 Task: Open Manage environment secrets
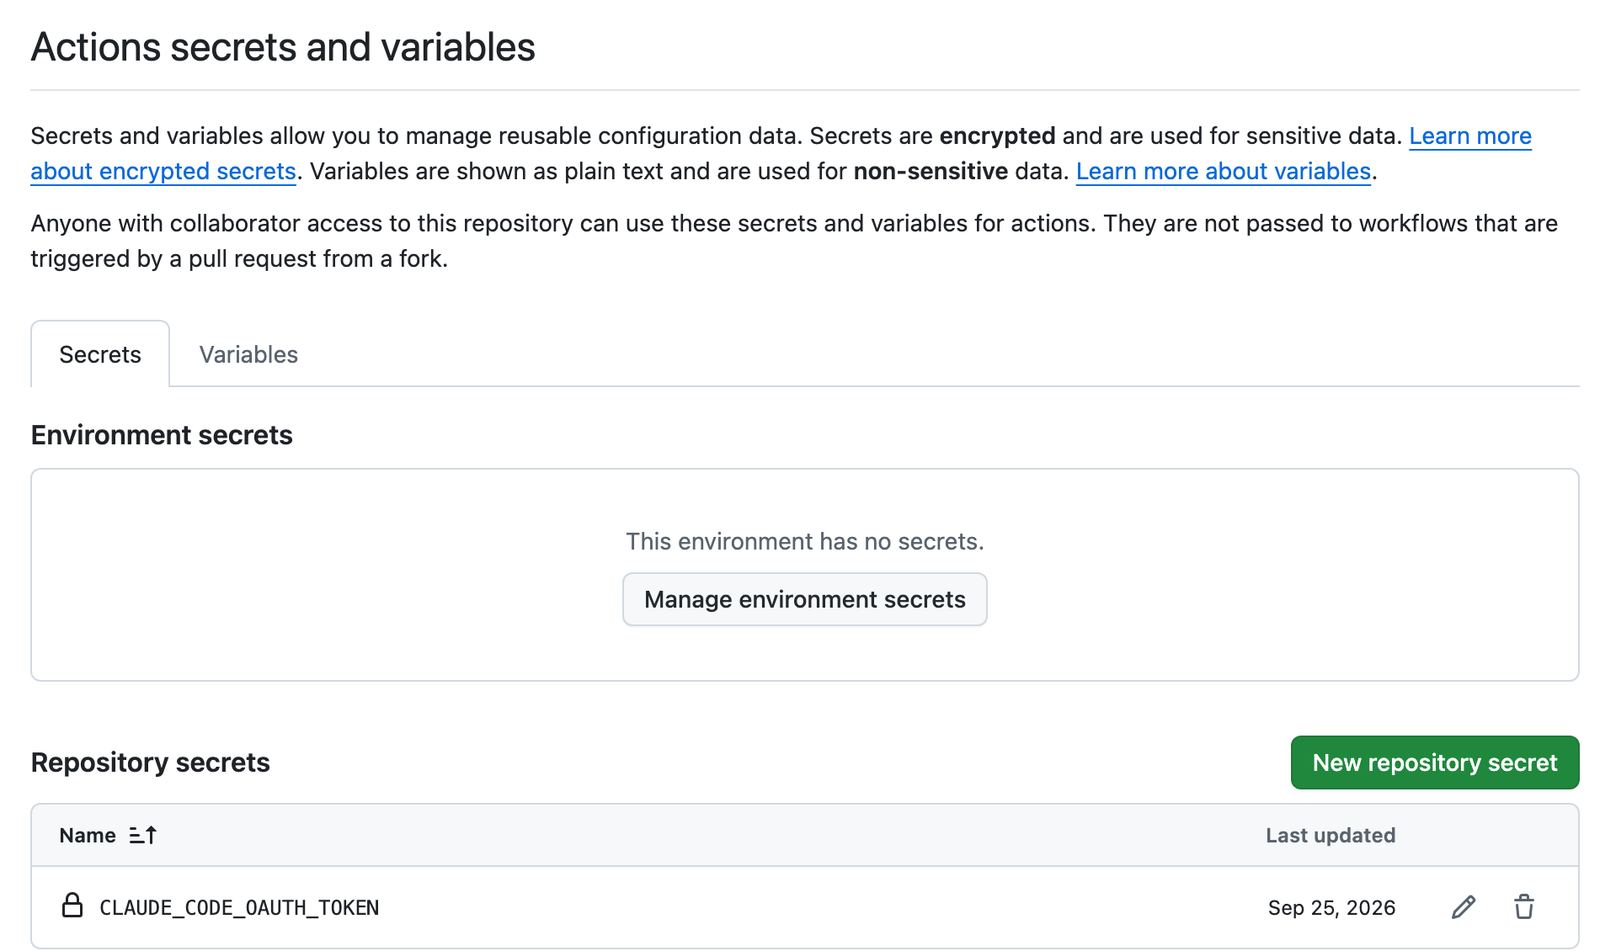tap(805, 599)
